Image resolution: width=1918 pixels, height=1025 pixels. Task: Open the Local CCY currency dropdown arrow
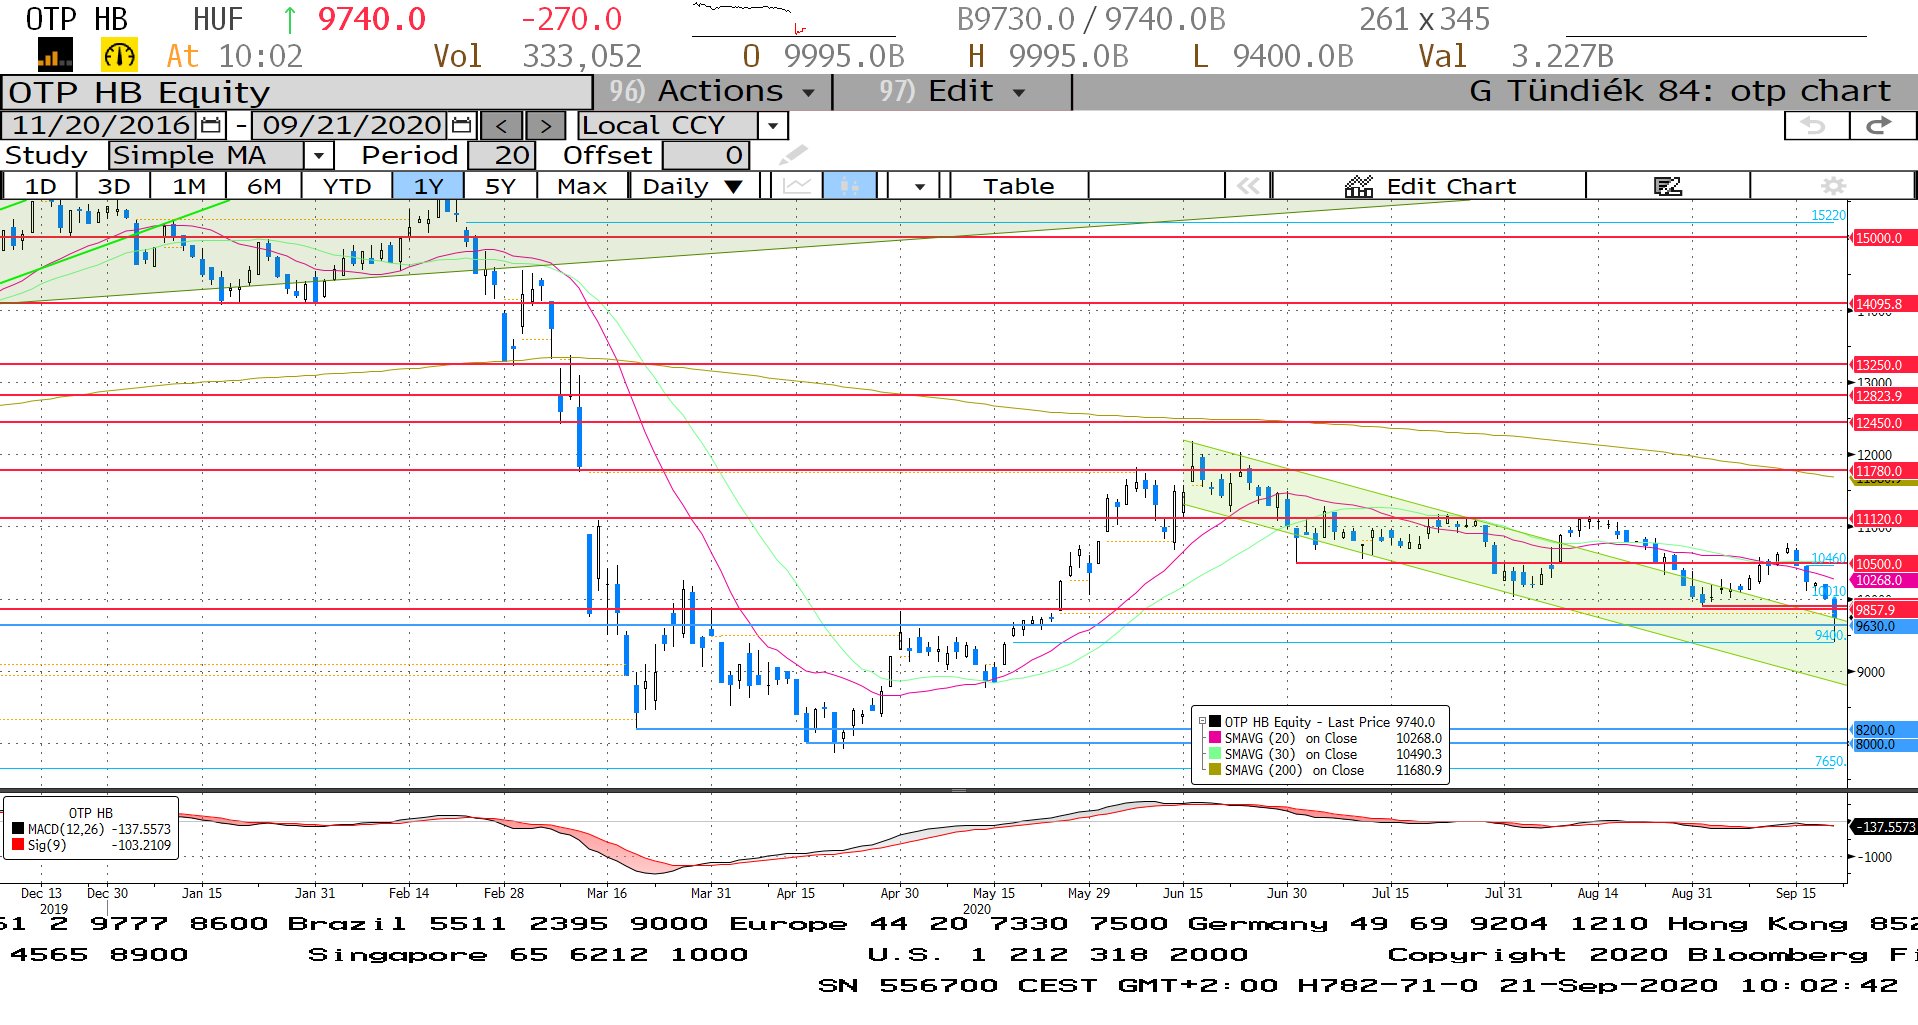pyautogui.click(x=772, y=126)
